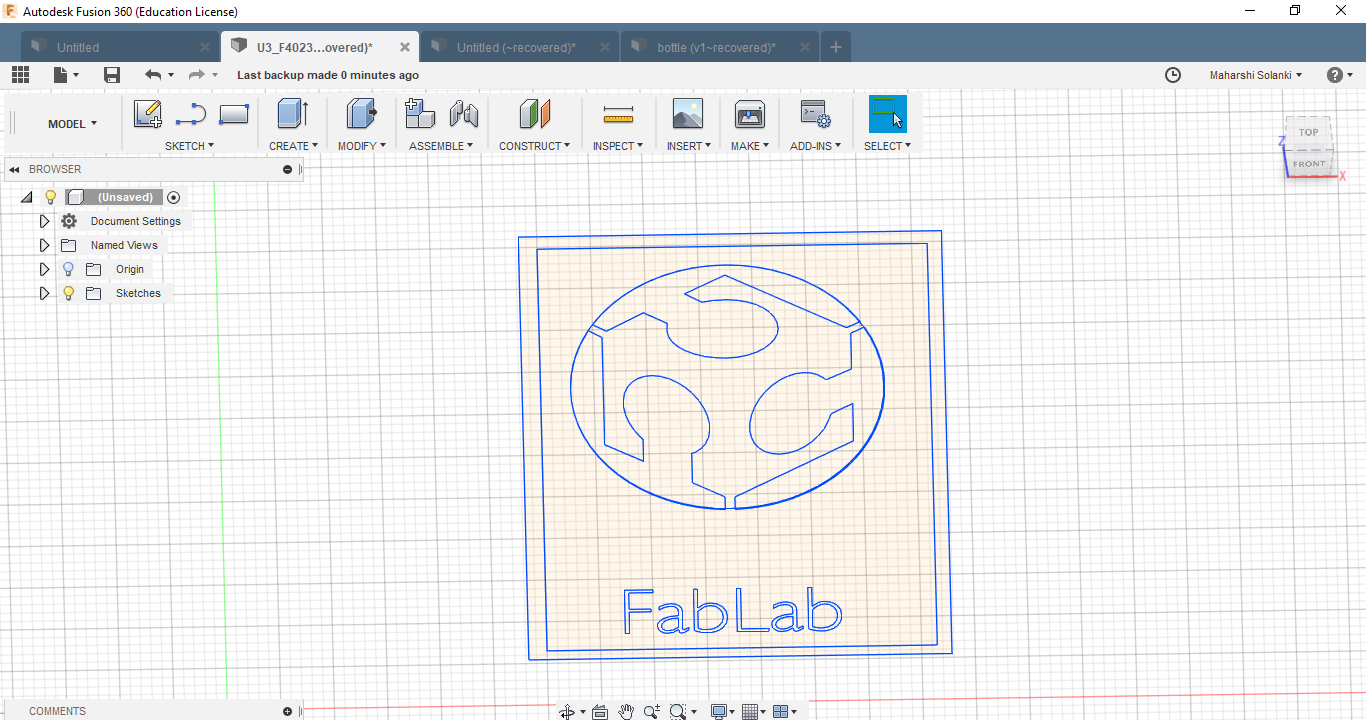Click the Joint assemble icon
Image resolution: width=1366 pixels, height=720 pixels.
[463, 115]
